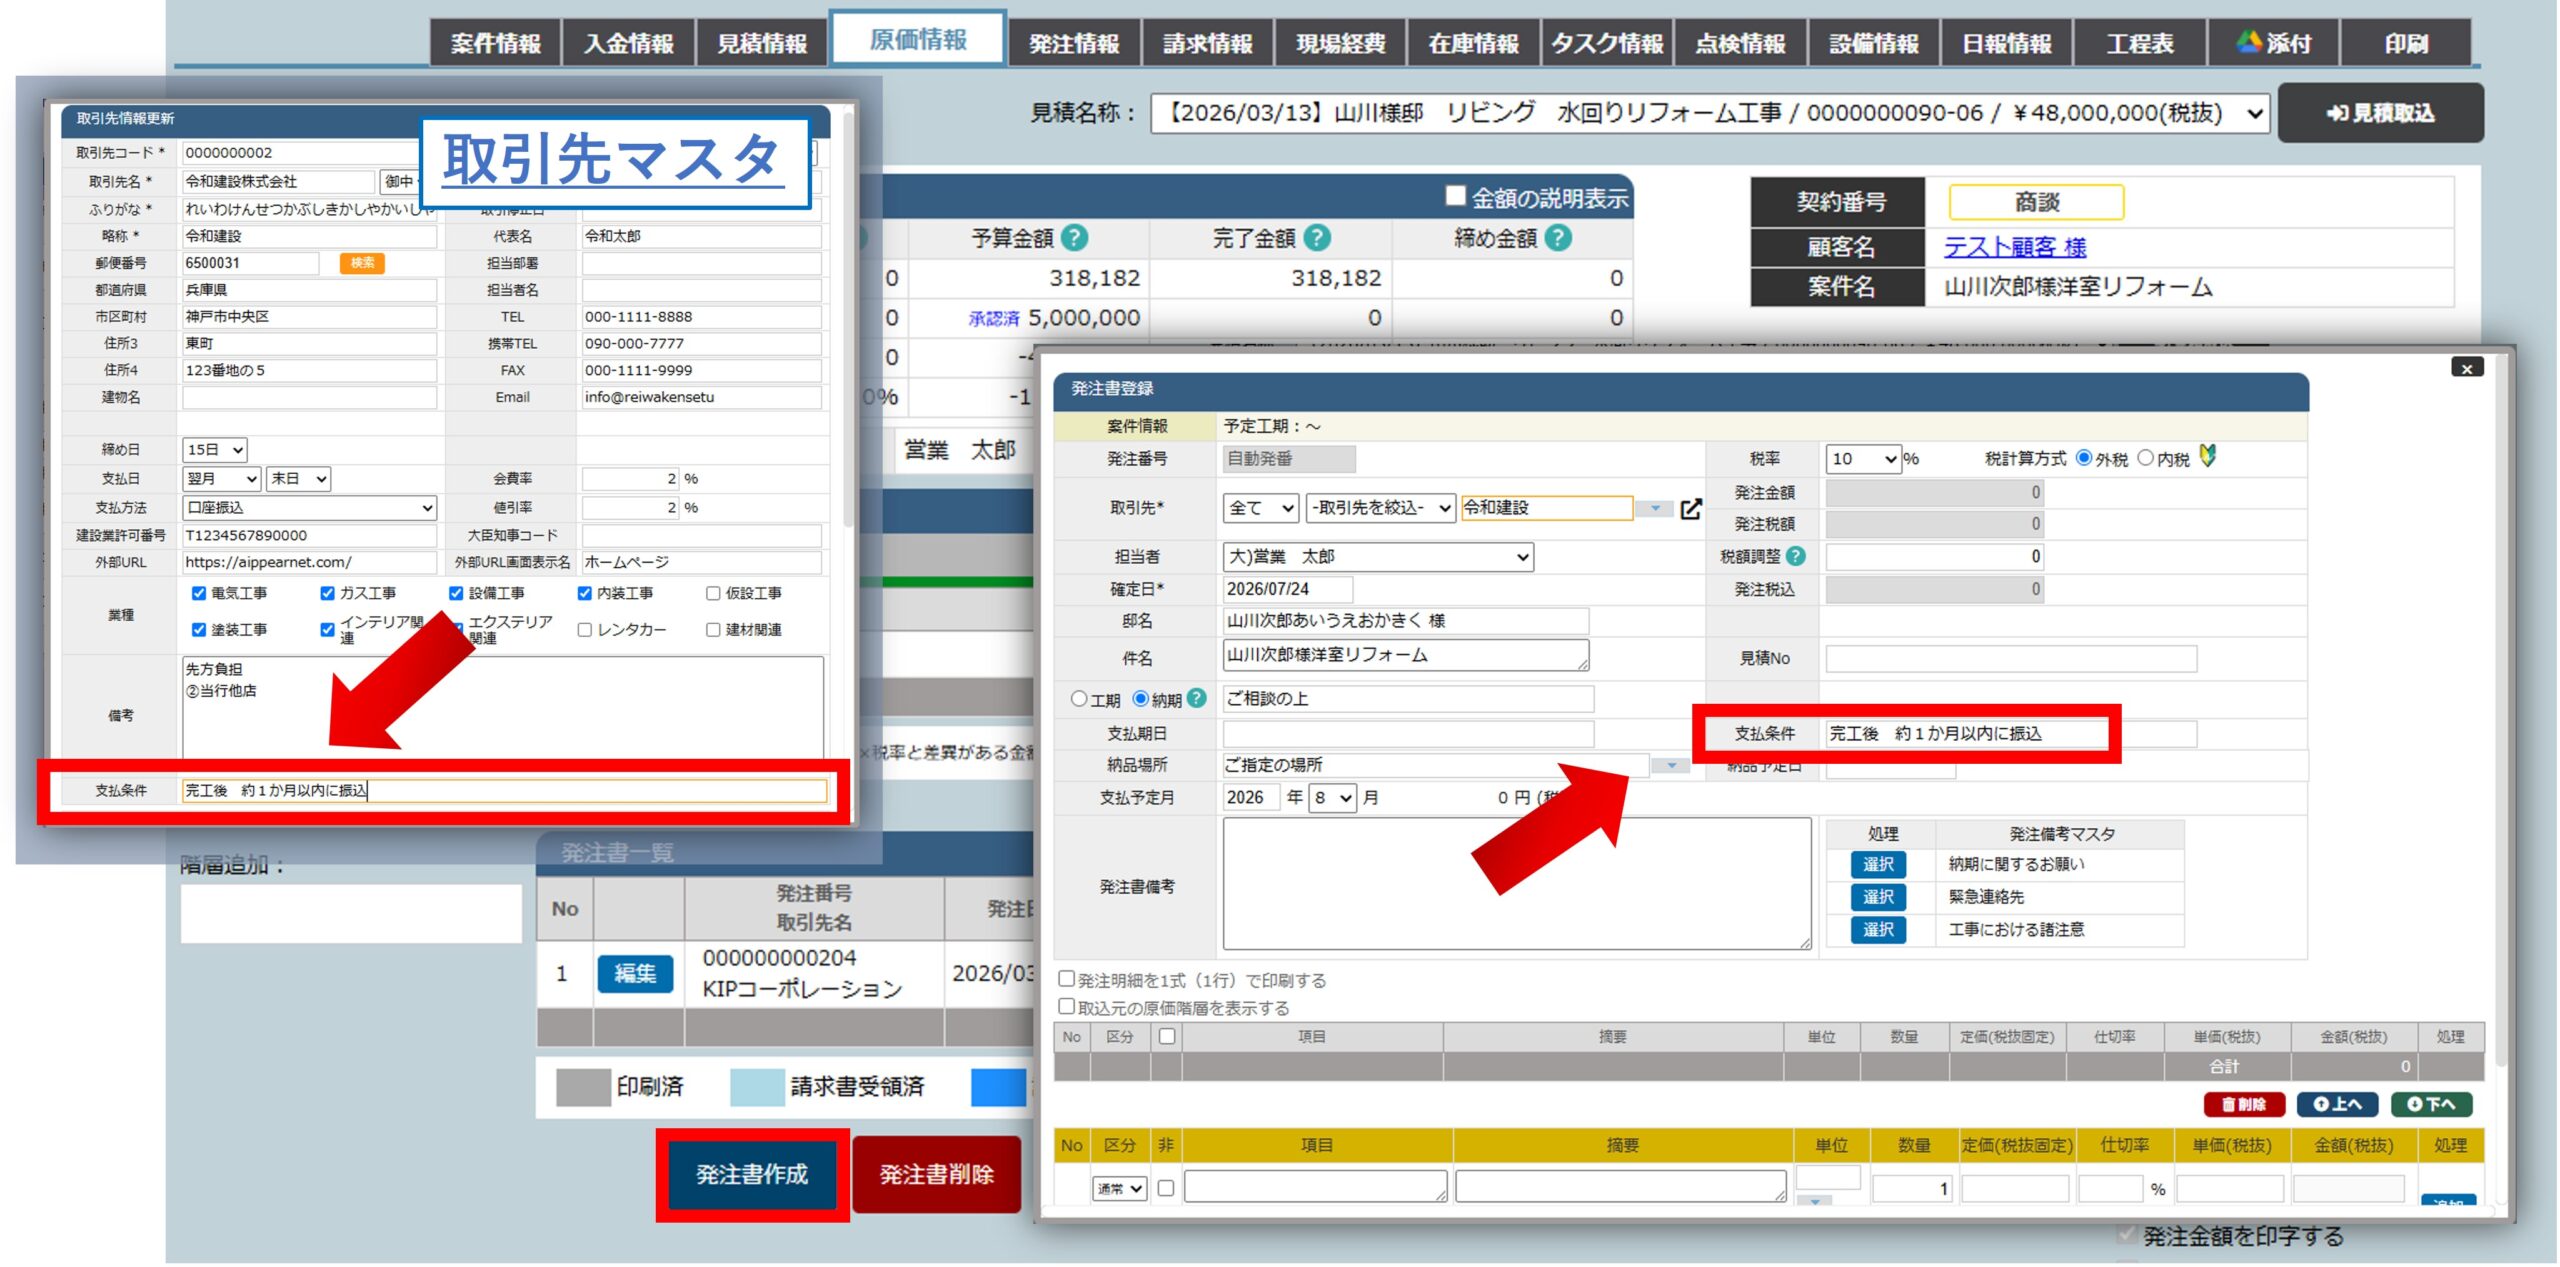Image resolution: width=2560 pixels, height=1267 pixels.
Task: Click help icon beside 完了金額
Action: click(1317, 238)
